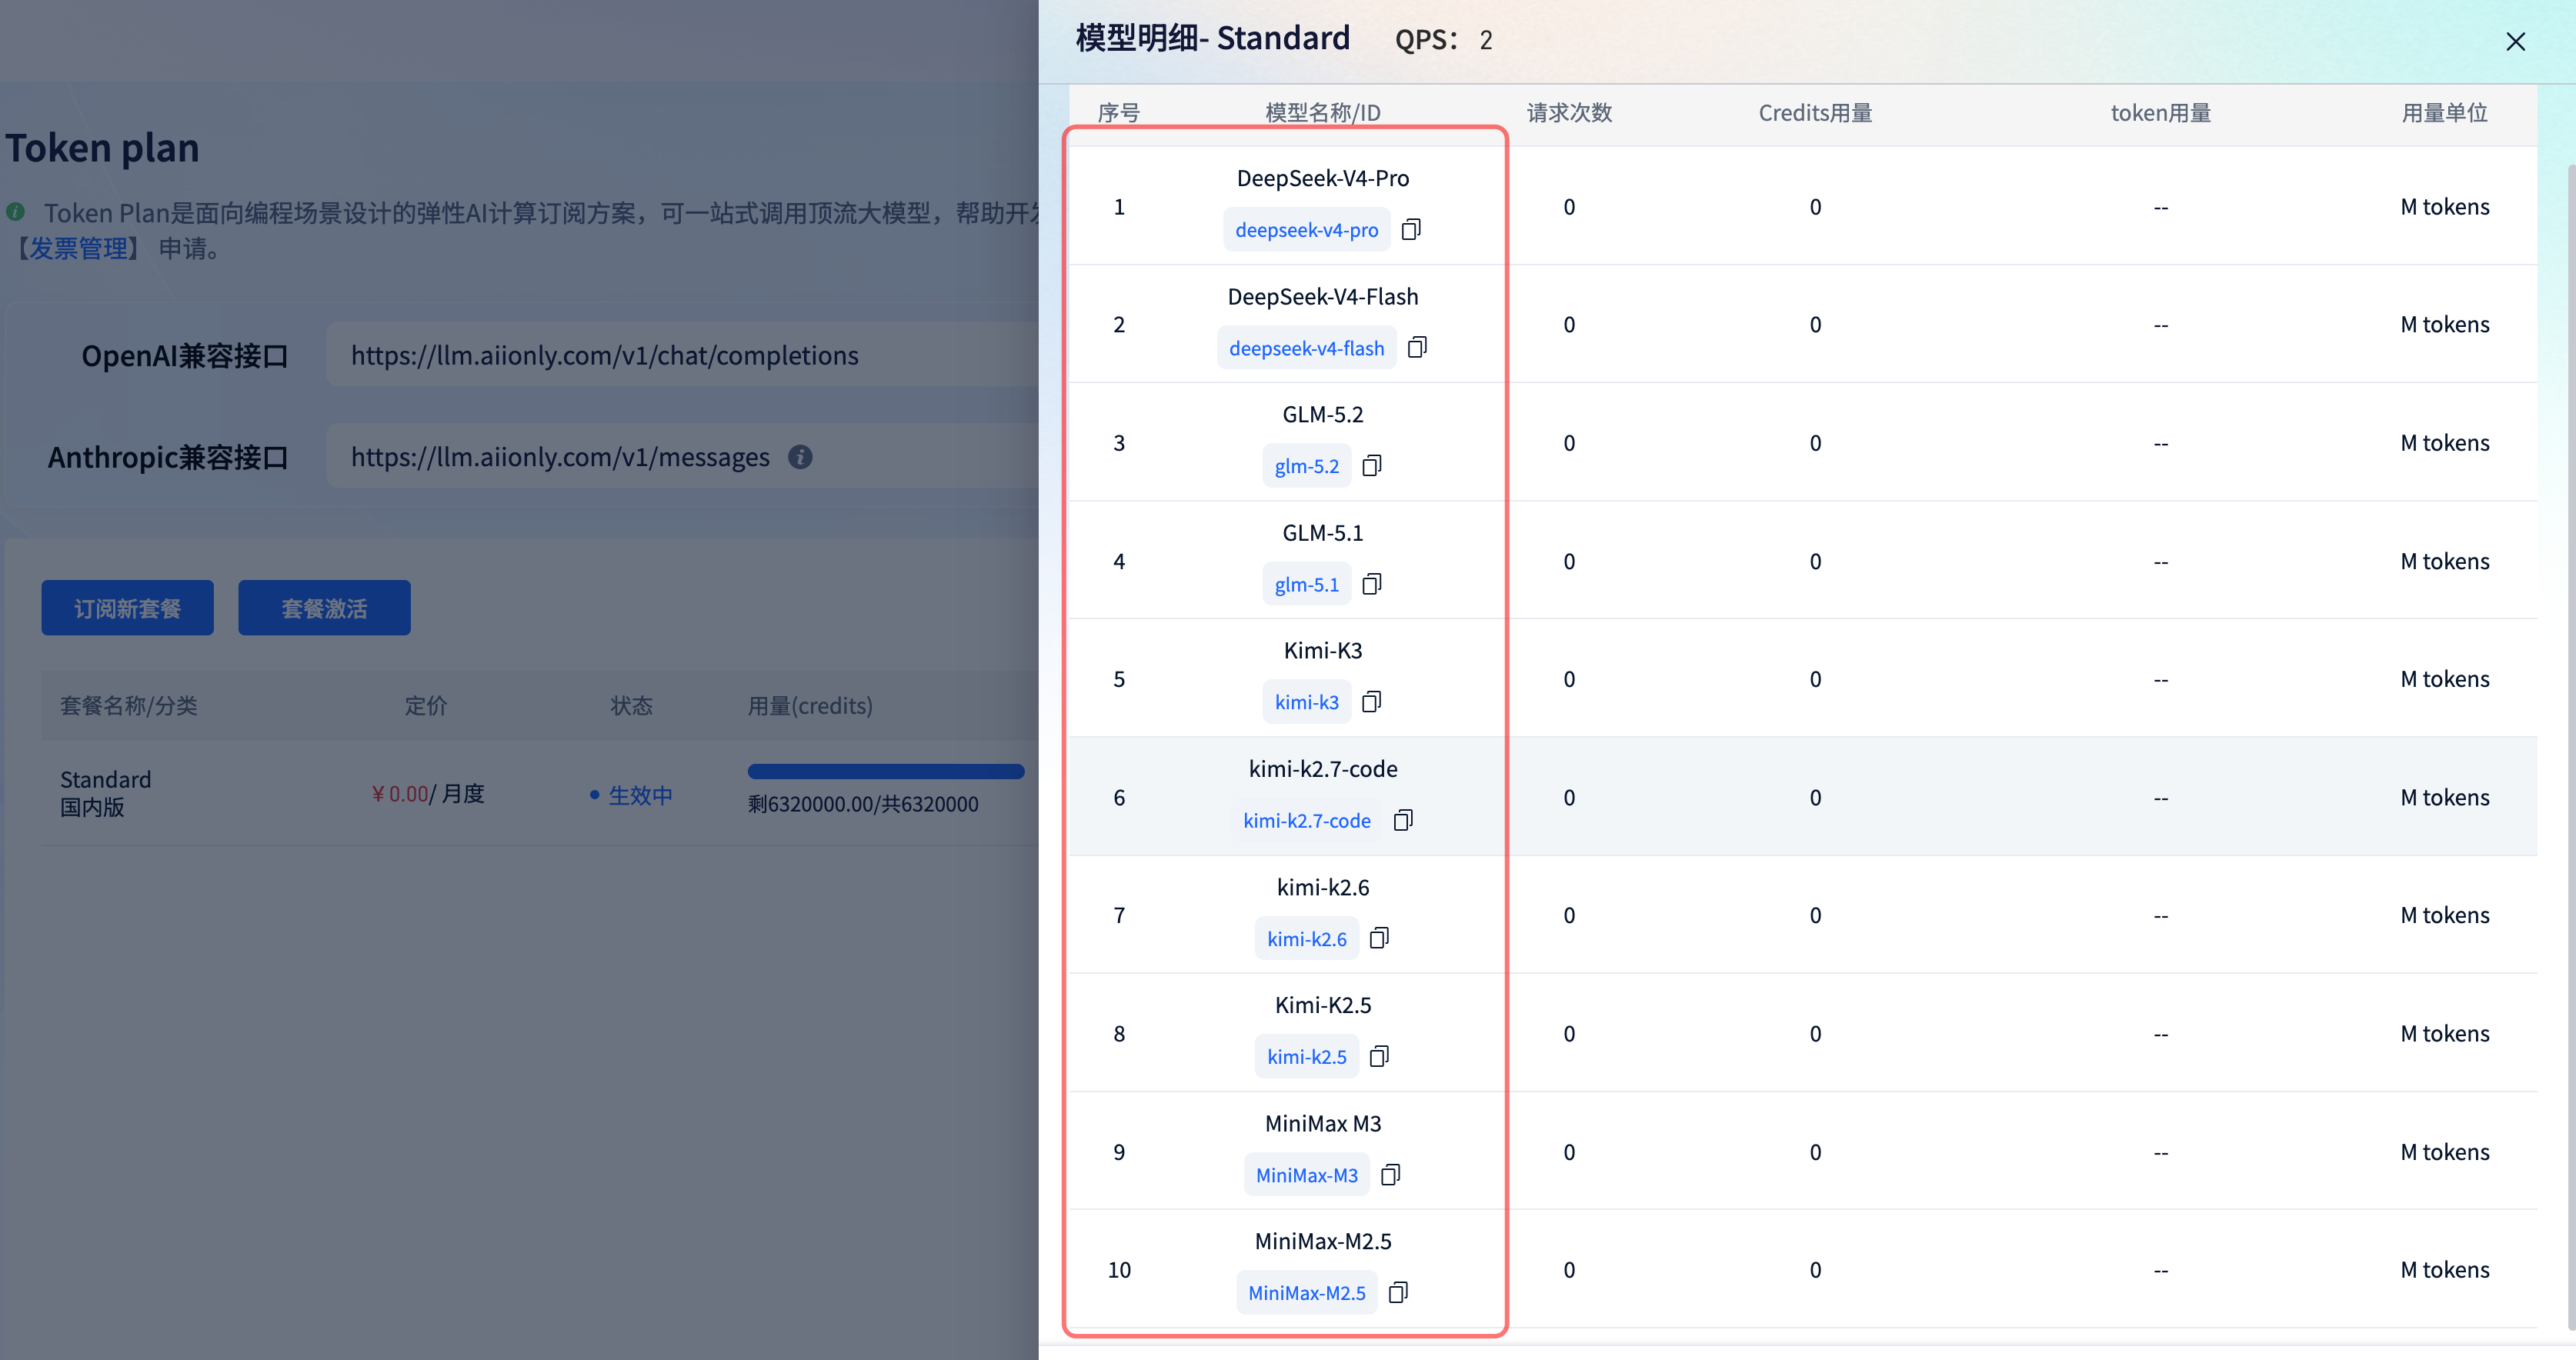Click the 请求次数 column header
This screenshot has height=1360, width=2576.
pyautogui.click(x=1569, y=113)
